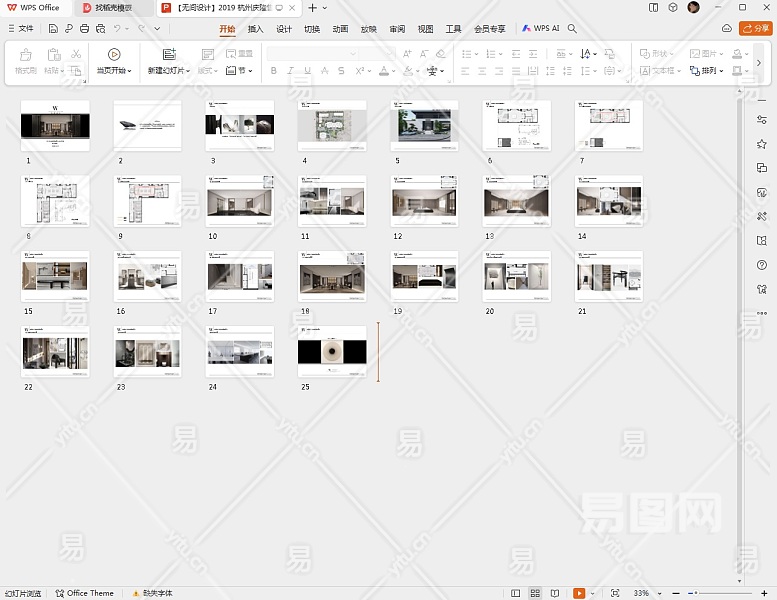
Task: Switch to normal view icon in status bar
Action: [516, 593]
